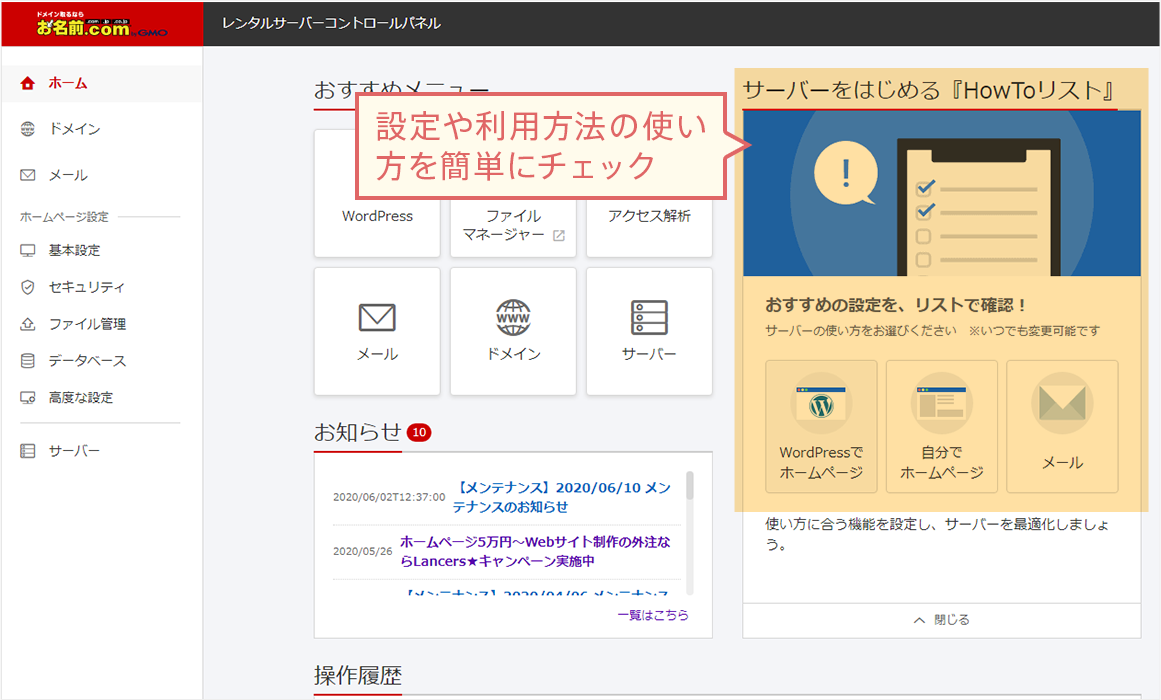Click the お名前.com logo
1161x700 pixels.
(x=102, y=24)
